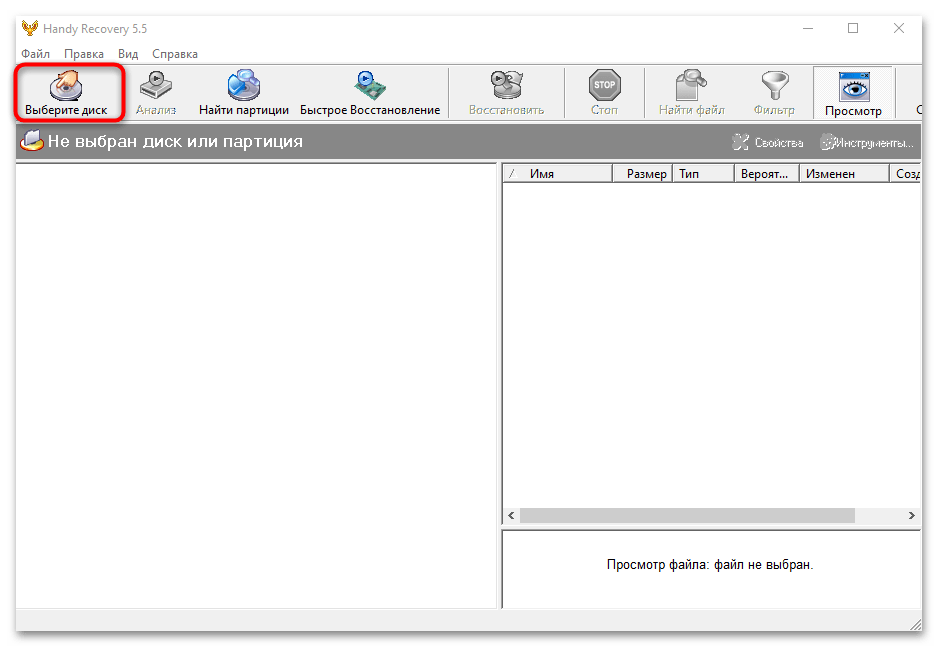The width and height of the screenshot is (938, 647).
Task: Sort files by the Тип column
Action: [x=704, y=174]
